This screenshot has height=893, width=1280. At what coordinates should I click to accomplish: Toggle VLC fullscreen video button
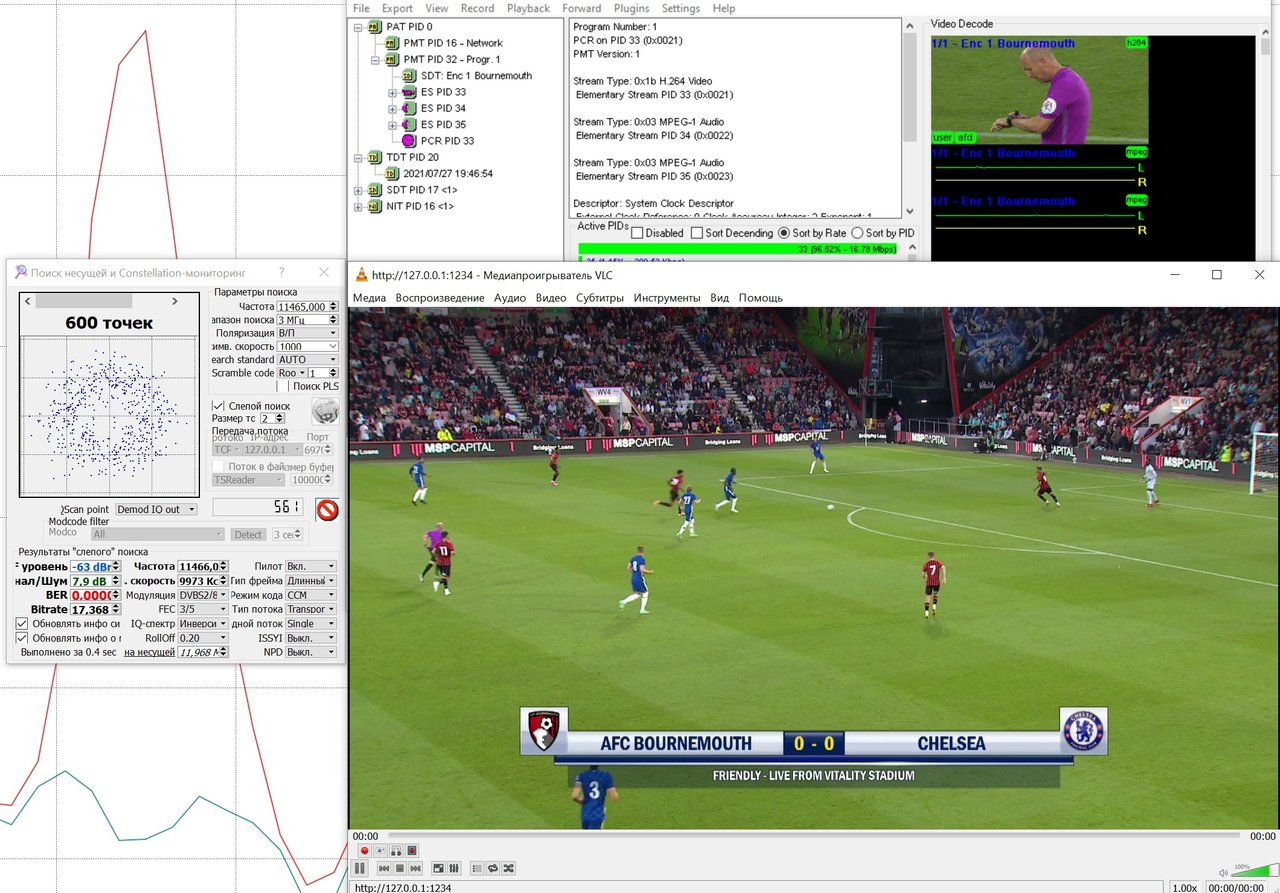pos(437,868)
